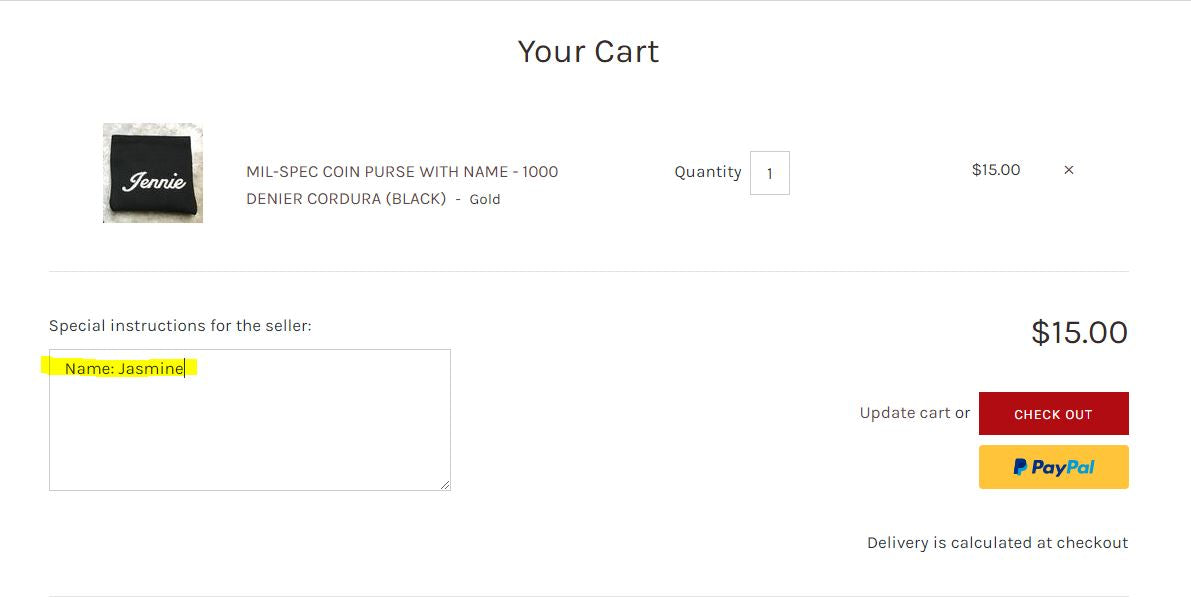Click the 'Quantity' label text
Image resolution: width=1191 pixels, height=616 pixels.
(x=707, y=172)
